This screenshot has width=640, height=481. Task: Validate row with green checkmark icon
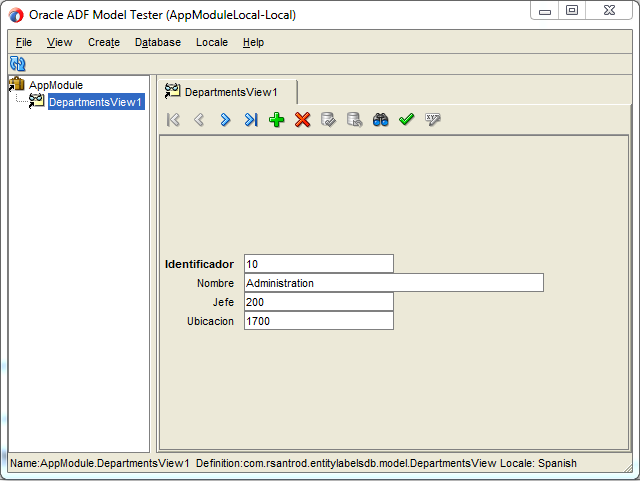click(x=407, y=119)
